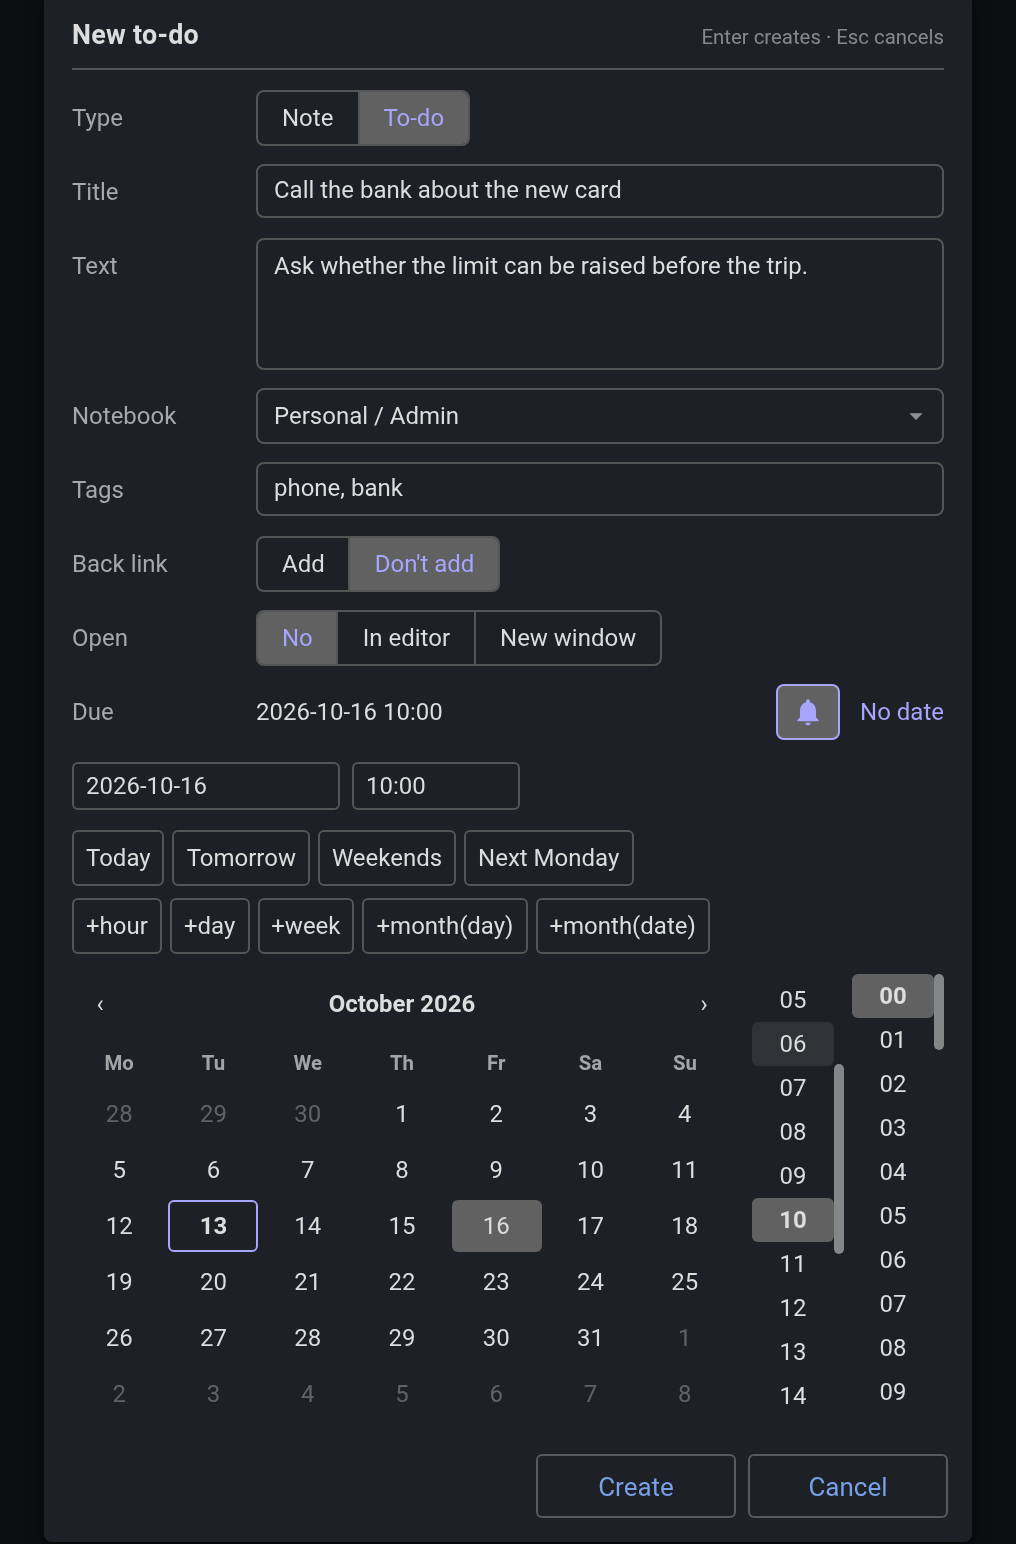Screen dimensions: 1016x1544
Task: Choose Add for Back link
Action: pos(303,564)
